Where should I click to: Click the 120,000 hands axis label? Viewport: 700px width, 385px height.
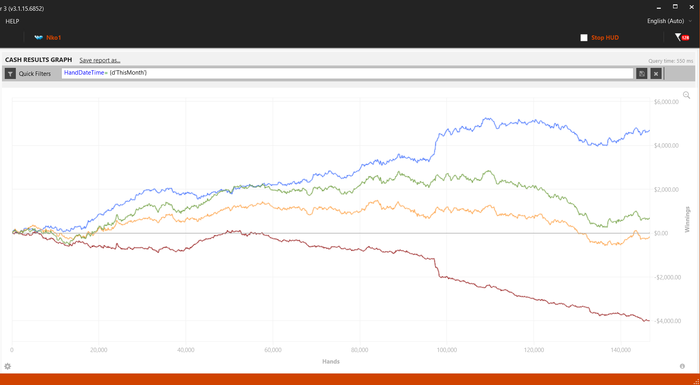pyautogui.click(x=534, y=350)
